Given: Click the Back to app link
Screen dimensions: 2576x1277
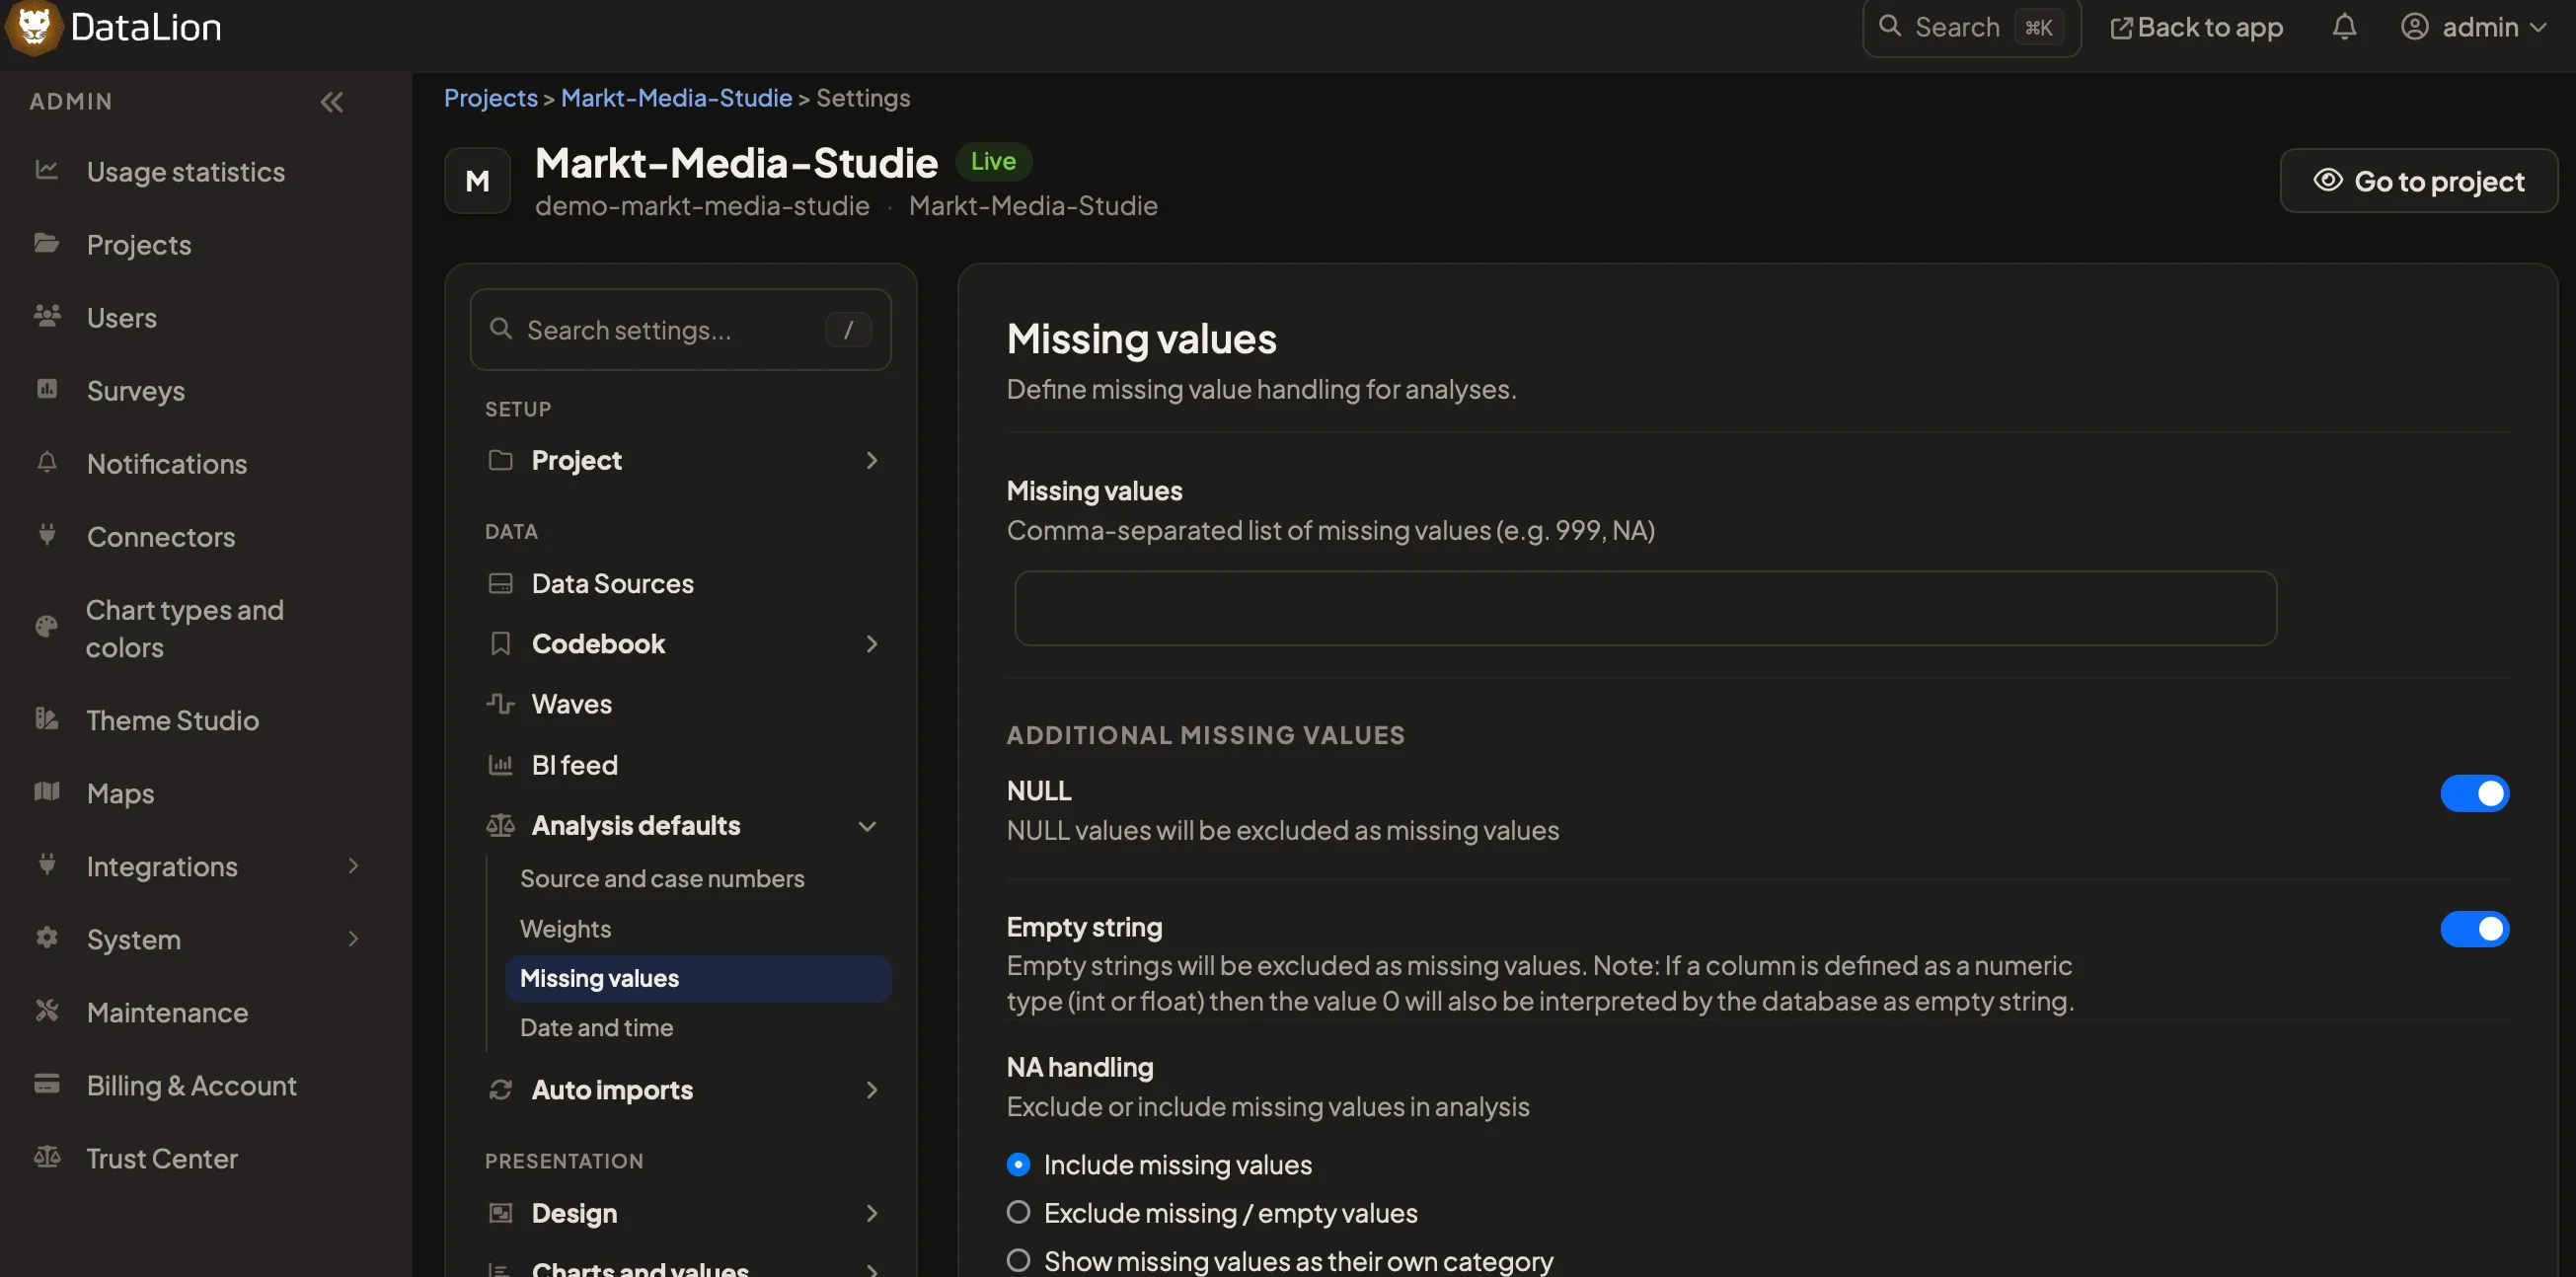Looking at the screenshot, I should [x=2196, y=27].
